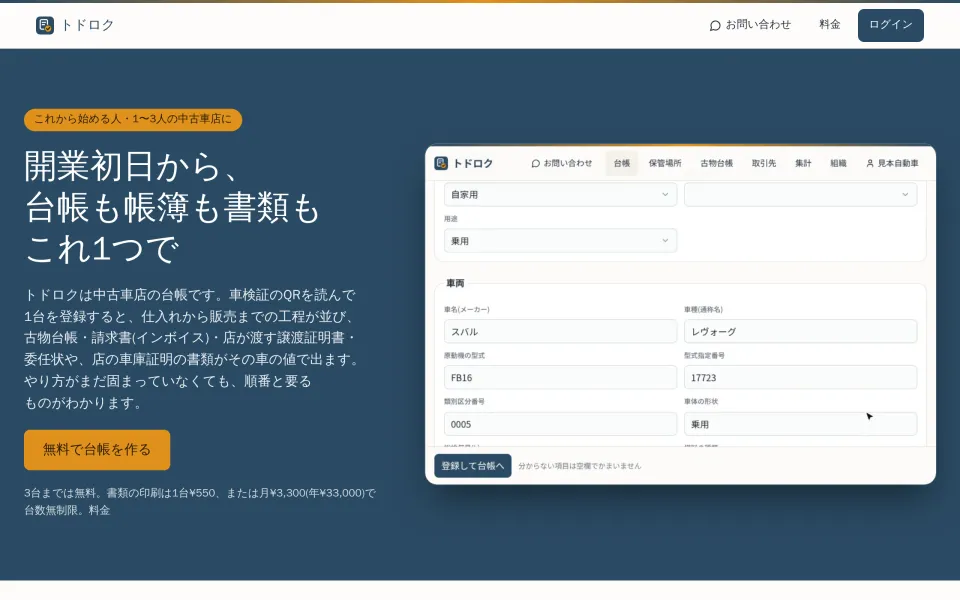Click the 車体の形状 field containing 乗用
Viewport: 960px width, 600px height.
[800, 424]
